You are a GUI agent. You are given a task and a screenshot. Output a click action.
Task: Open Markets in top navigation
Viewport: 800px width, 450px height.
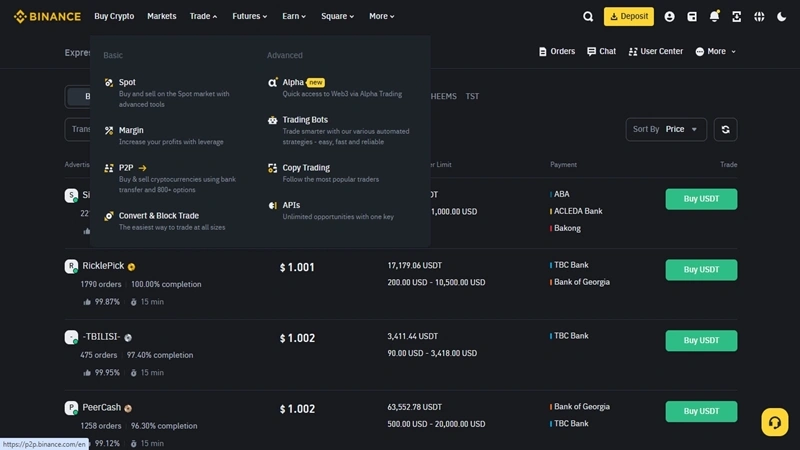point(162,16)
